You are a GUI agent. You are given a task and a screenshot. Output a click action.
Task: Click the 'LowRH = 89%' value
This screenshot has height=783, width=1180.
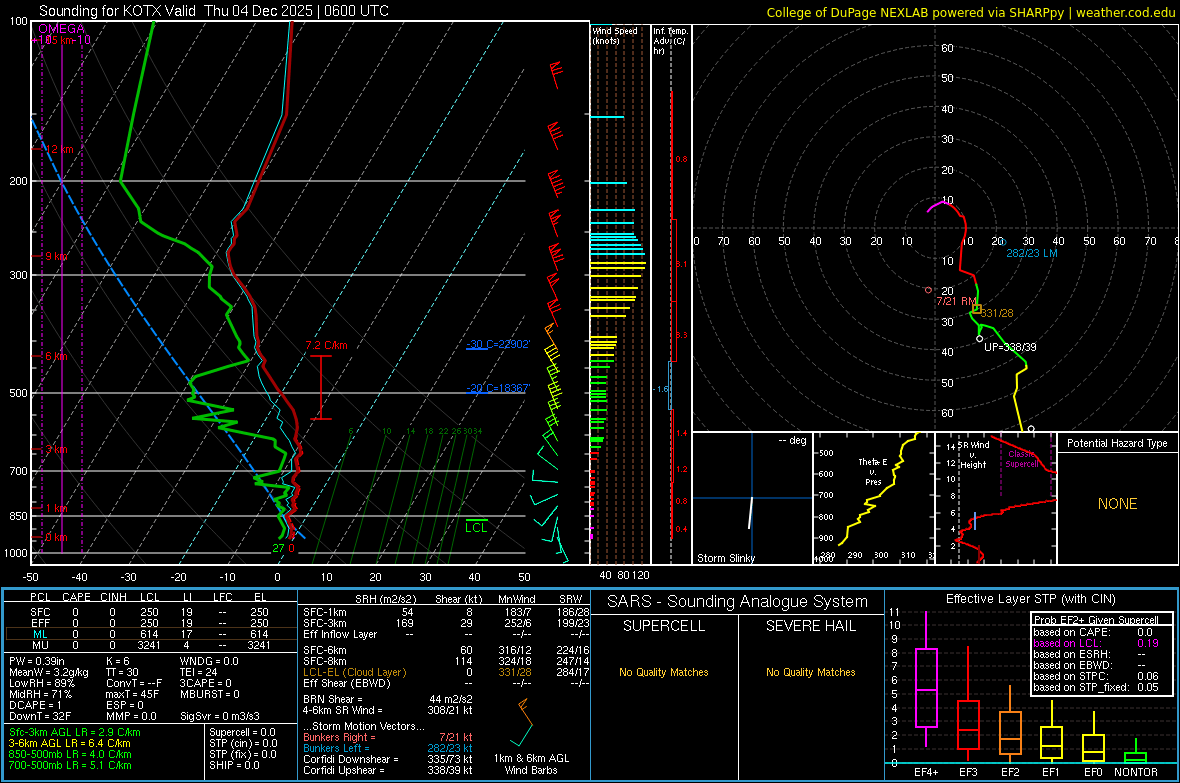42,683
